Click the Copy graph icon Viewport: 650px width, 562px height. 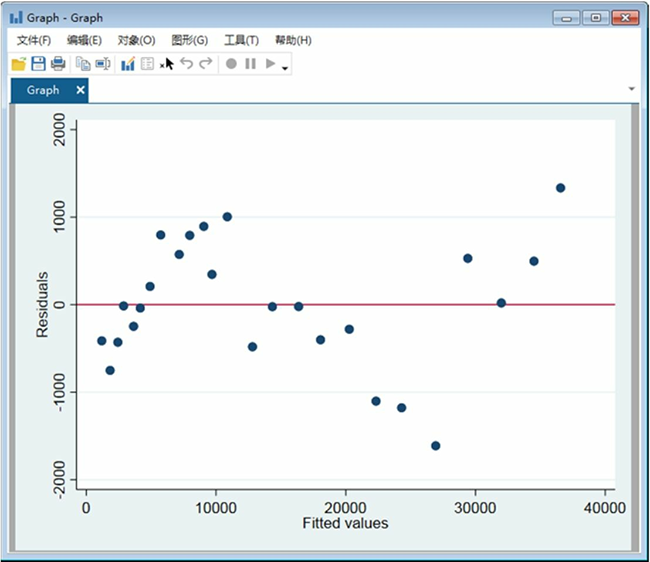point(83,64)
